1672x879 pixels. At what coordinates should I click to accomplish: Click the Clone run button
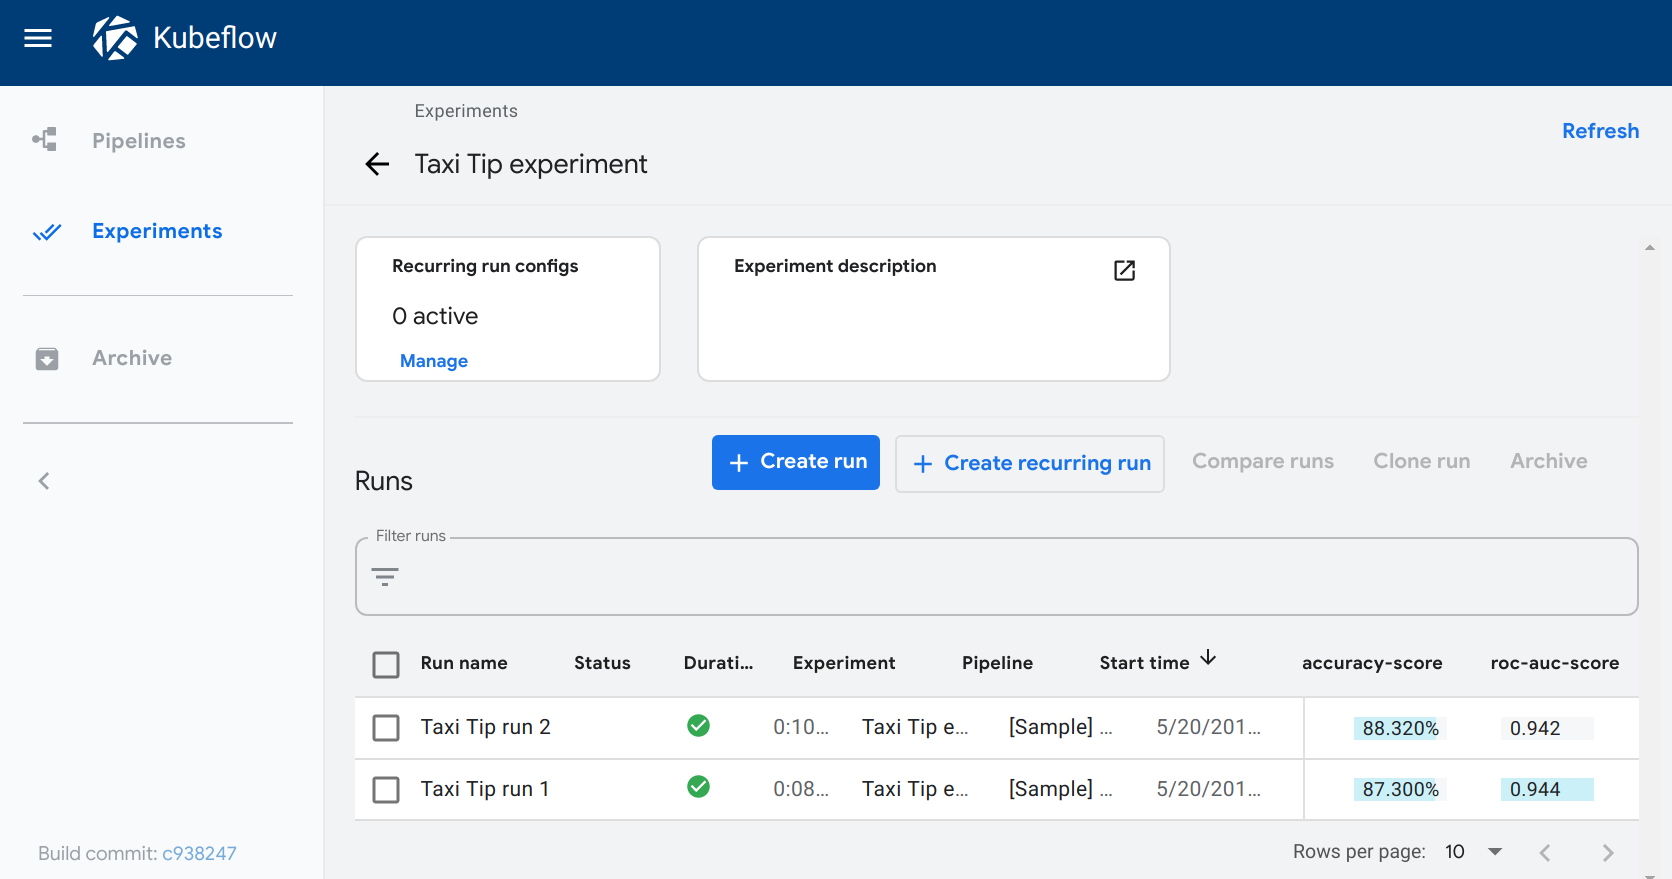point(1422,461)
